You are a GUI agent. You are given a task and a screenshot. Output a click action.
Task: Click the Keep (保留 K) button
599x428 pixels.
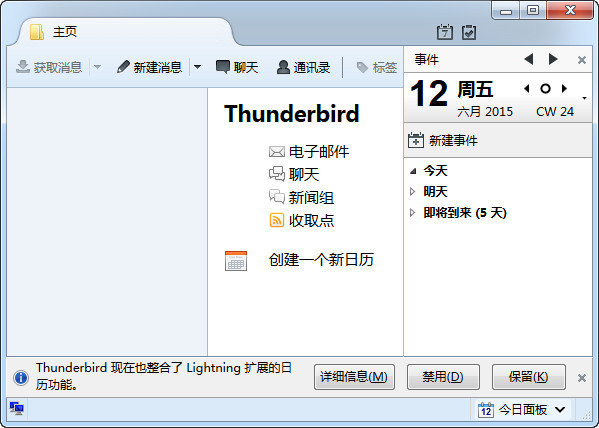pos(529,377)
